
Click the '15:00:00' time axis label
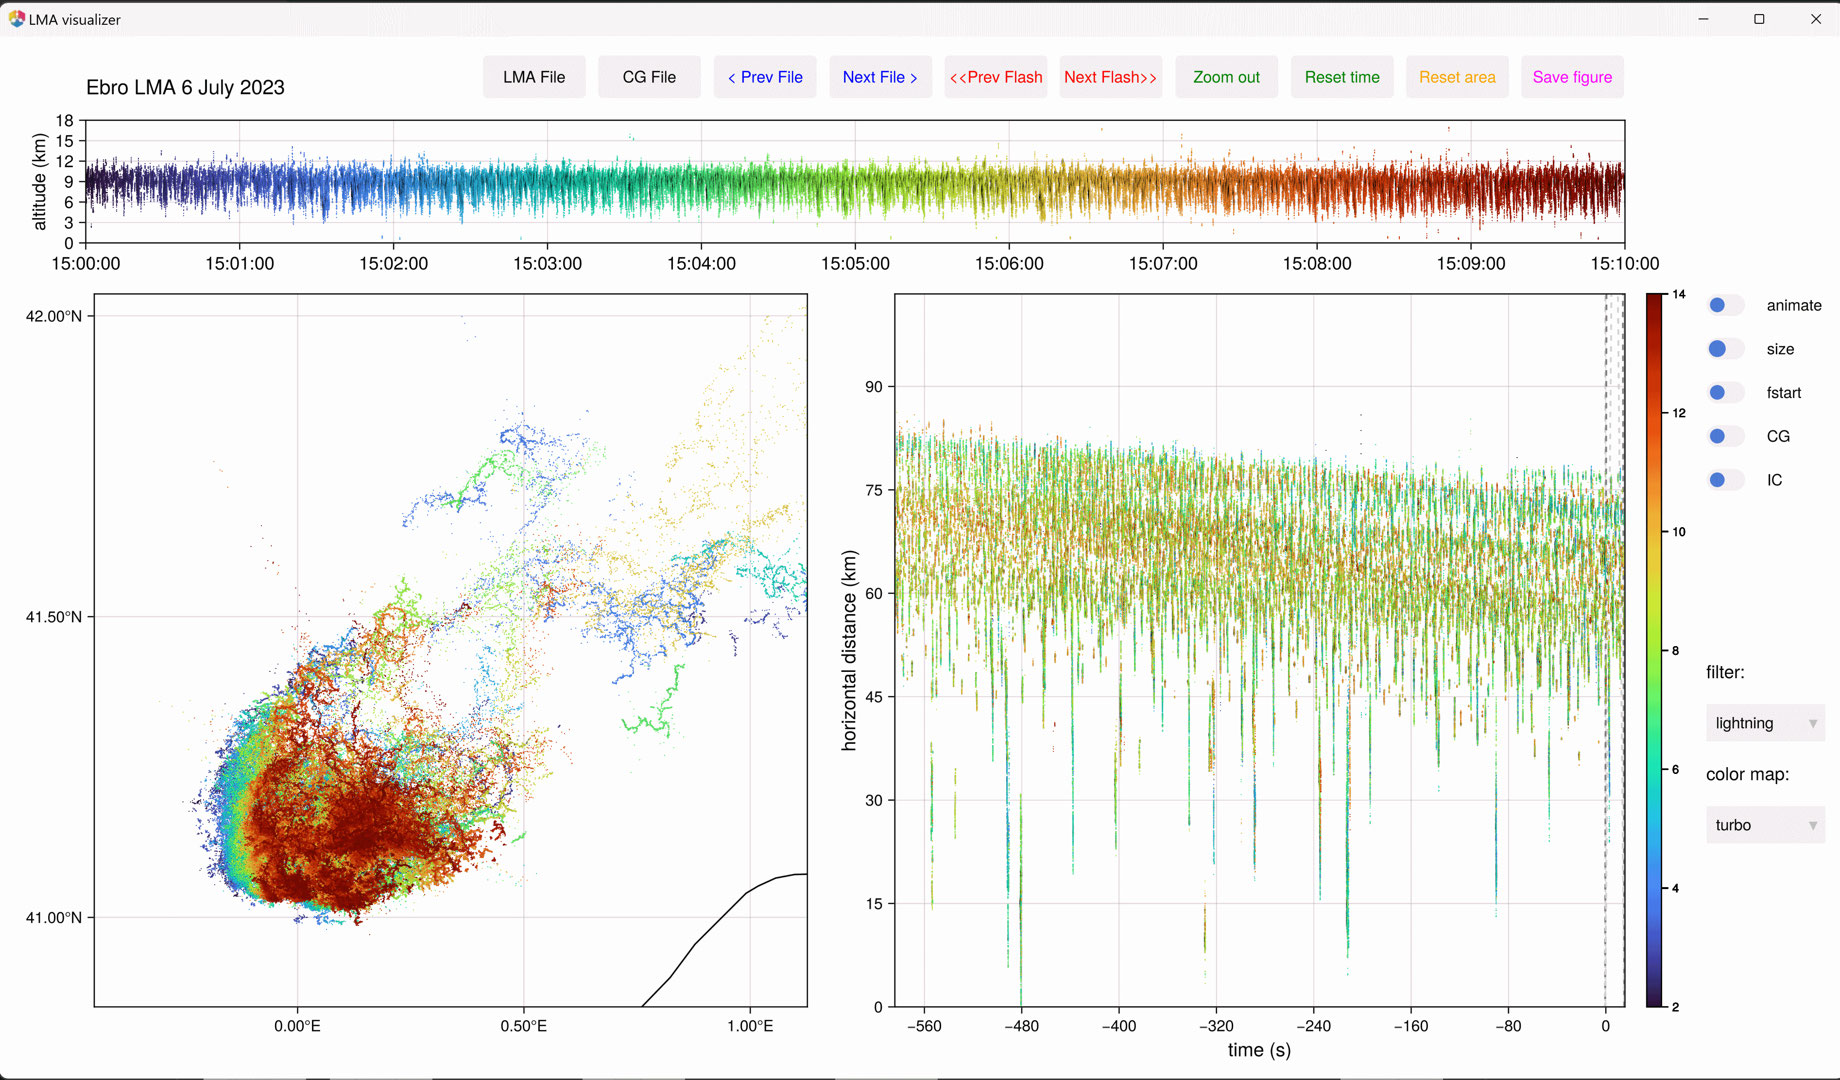coord(86,264)
